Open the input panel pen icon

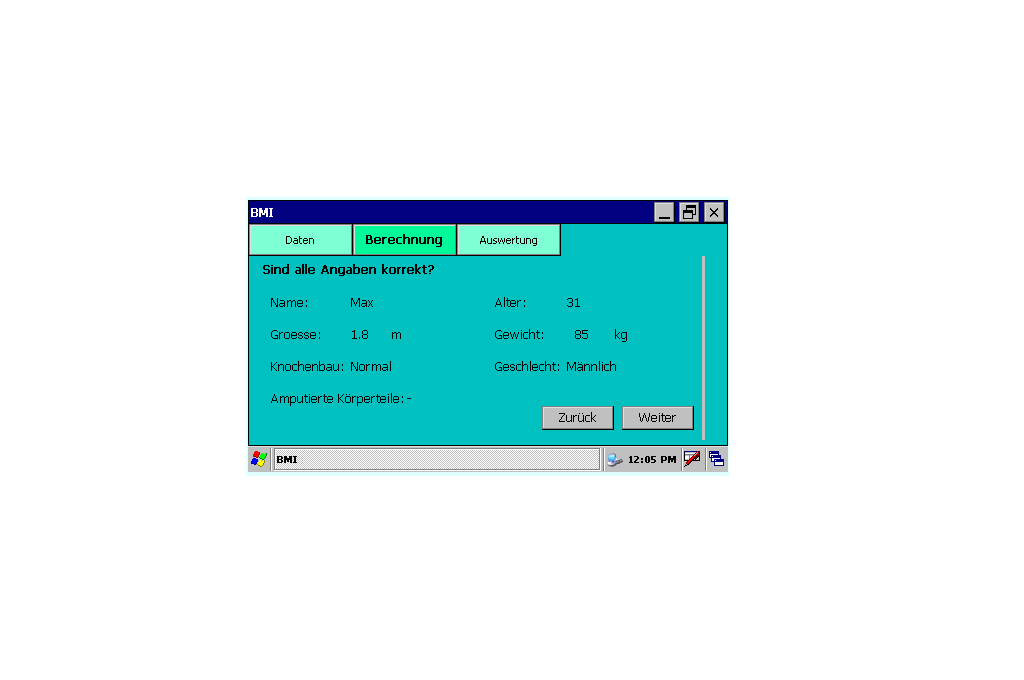tap(692, 459)
